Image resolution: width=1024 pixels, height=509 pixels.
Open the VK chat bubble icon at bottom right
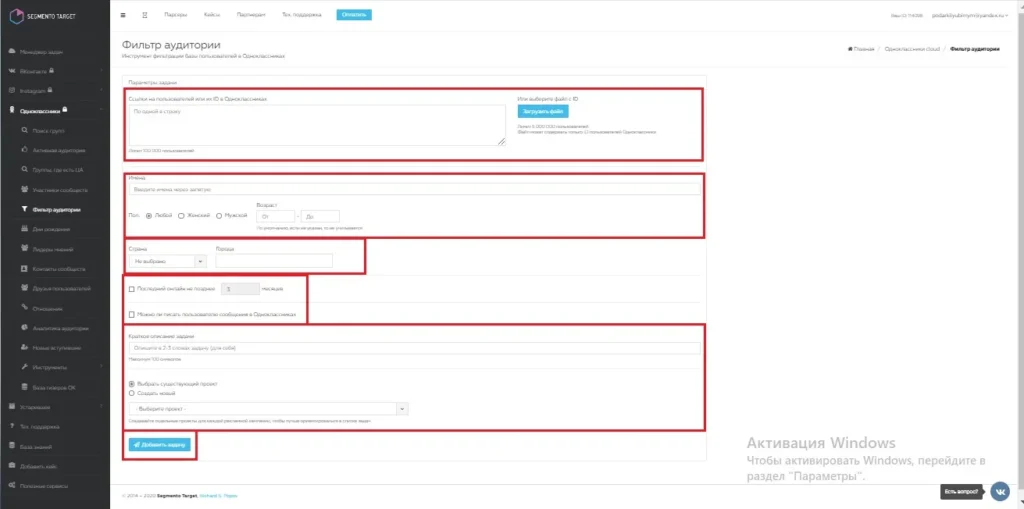pos(999,490)
